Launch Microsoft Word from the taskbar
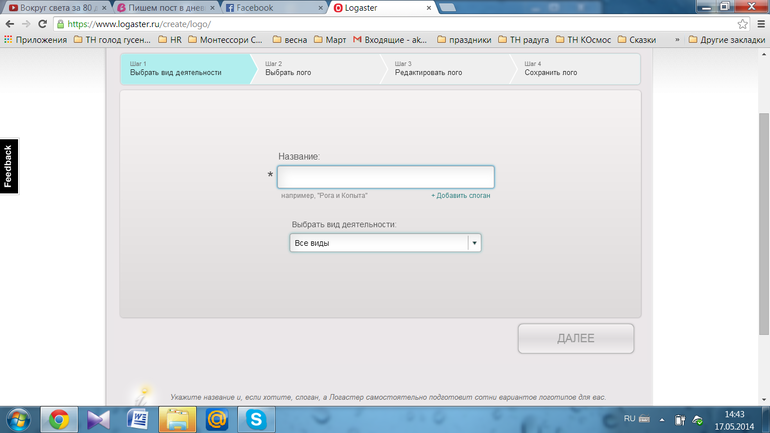Image resolution: width=770 pixels, height=433 pixels. tap(137, 420)
